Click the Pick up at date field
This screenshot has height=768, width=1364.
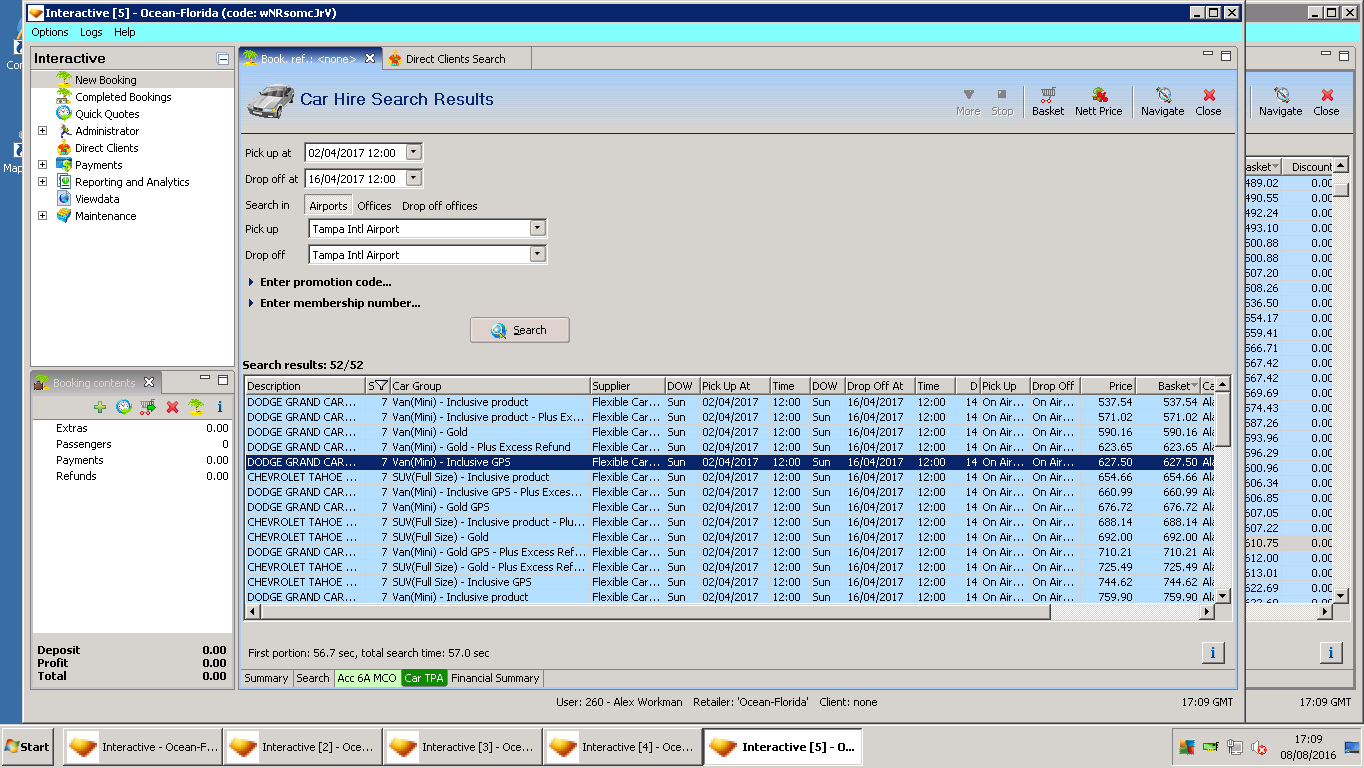point(354,153)
